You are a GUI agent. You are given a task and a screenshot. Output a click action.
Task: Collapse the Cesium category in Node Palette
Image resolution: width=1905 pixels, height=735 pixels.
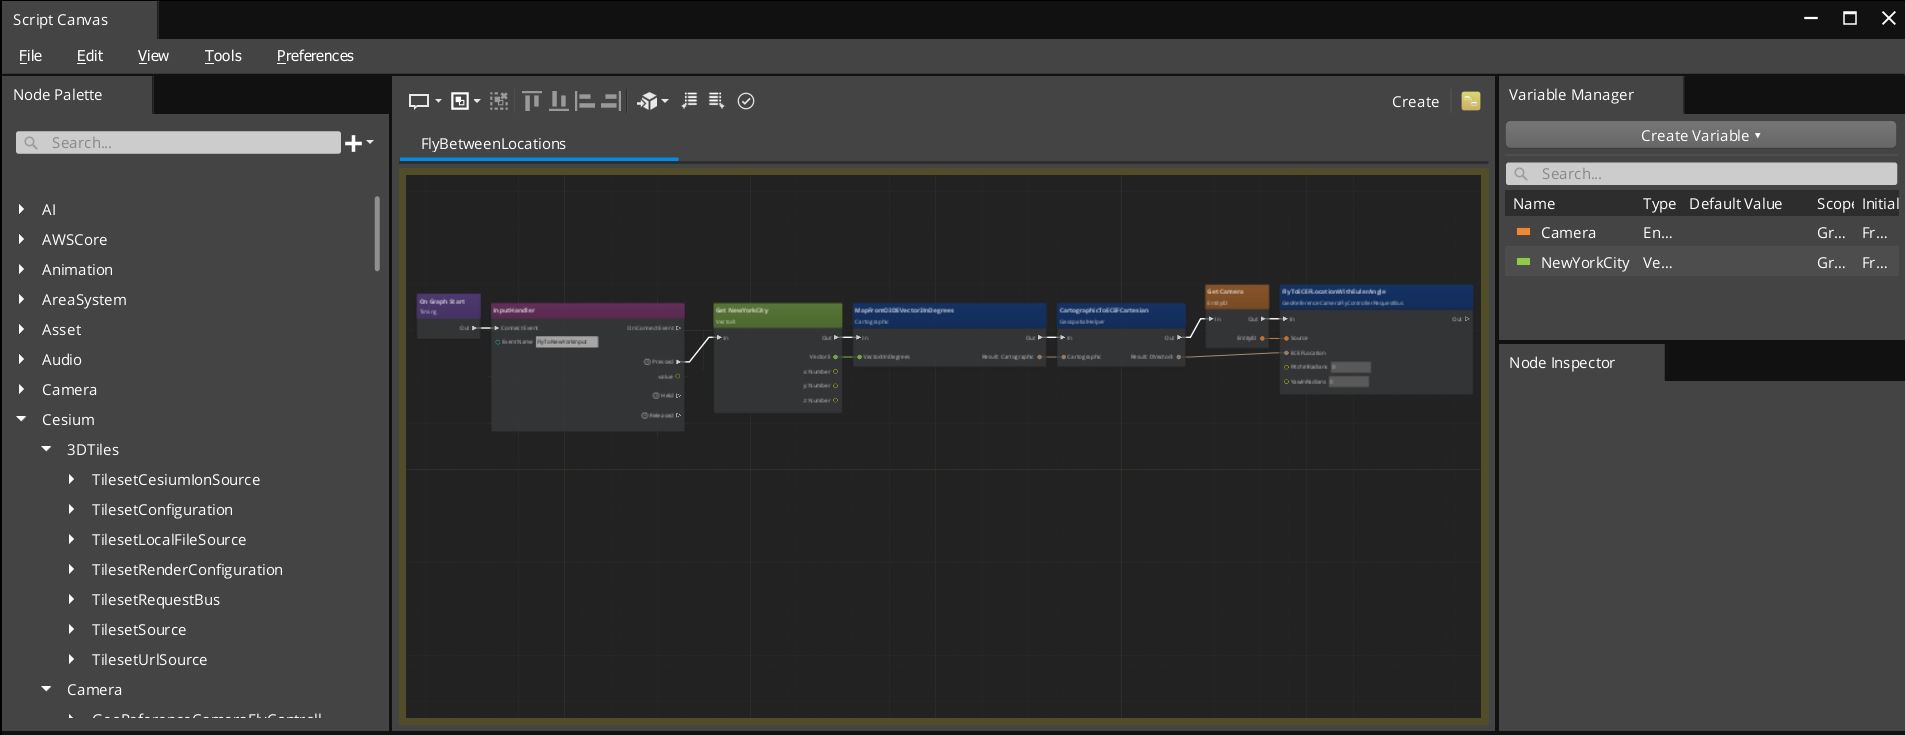[21, 420]
